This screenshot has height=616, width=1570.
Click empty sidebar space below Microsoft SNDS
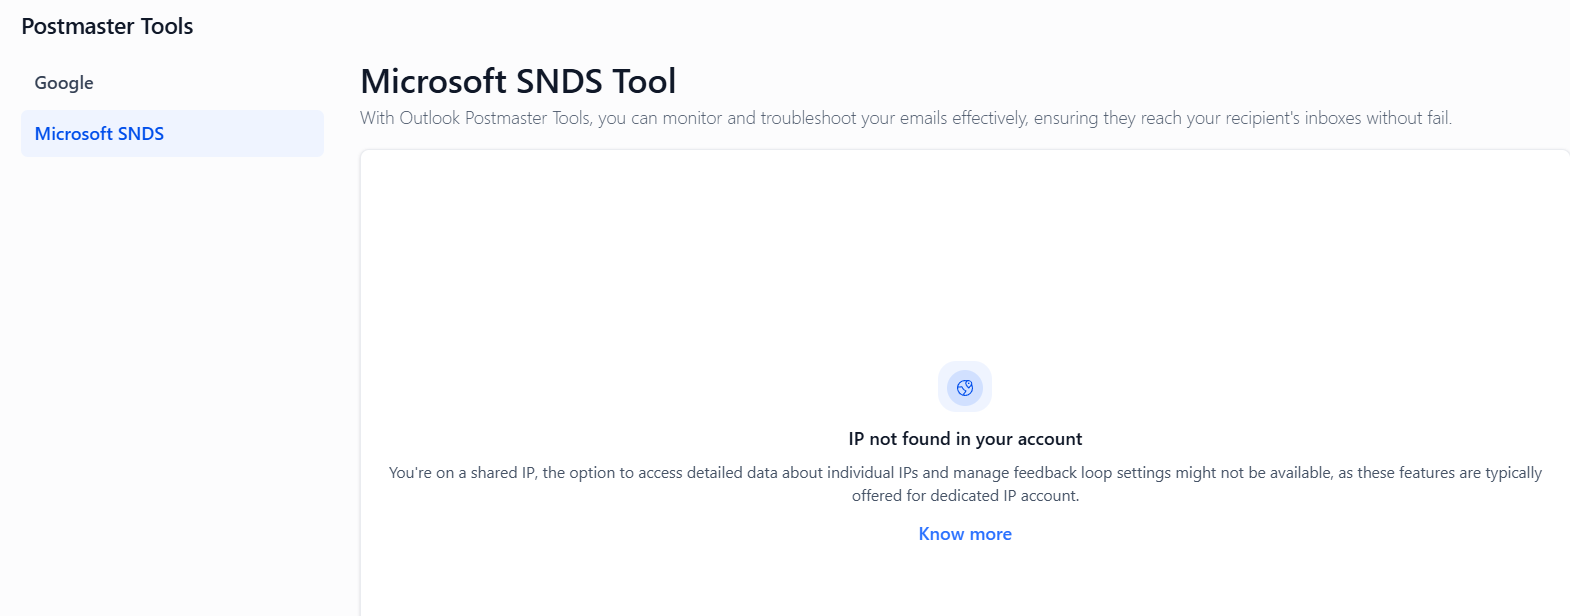click(172, 350)
